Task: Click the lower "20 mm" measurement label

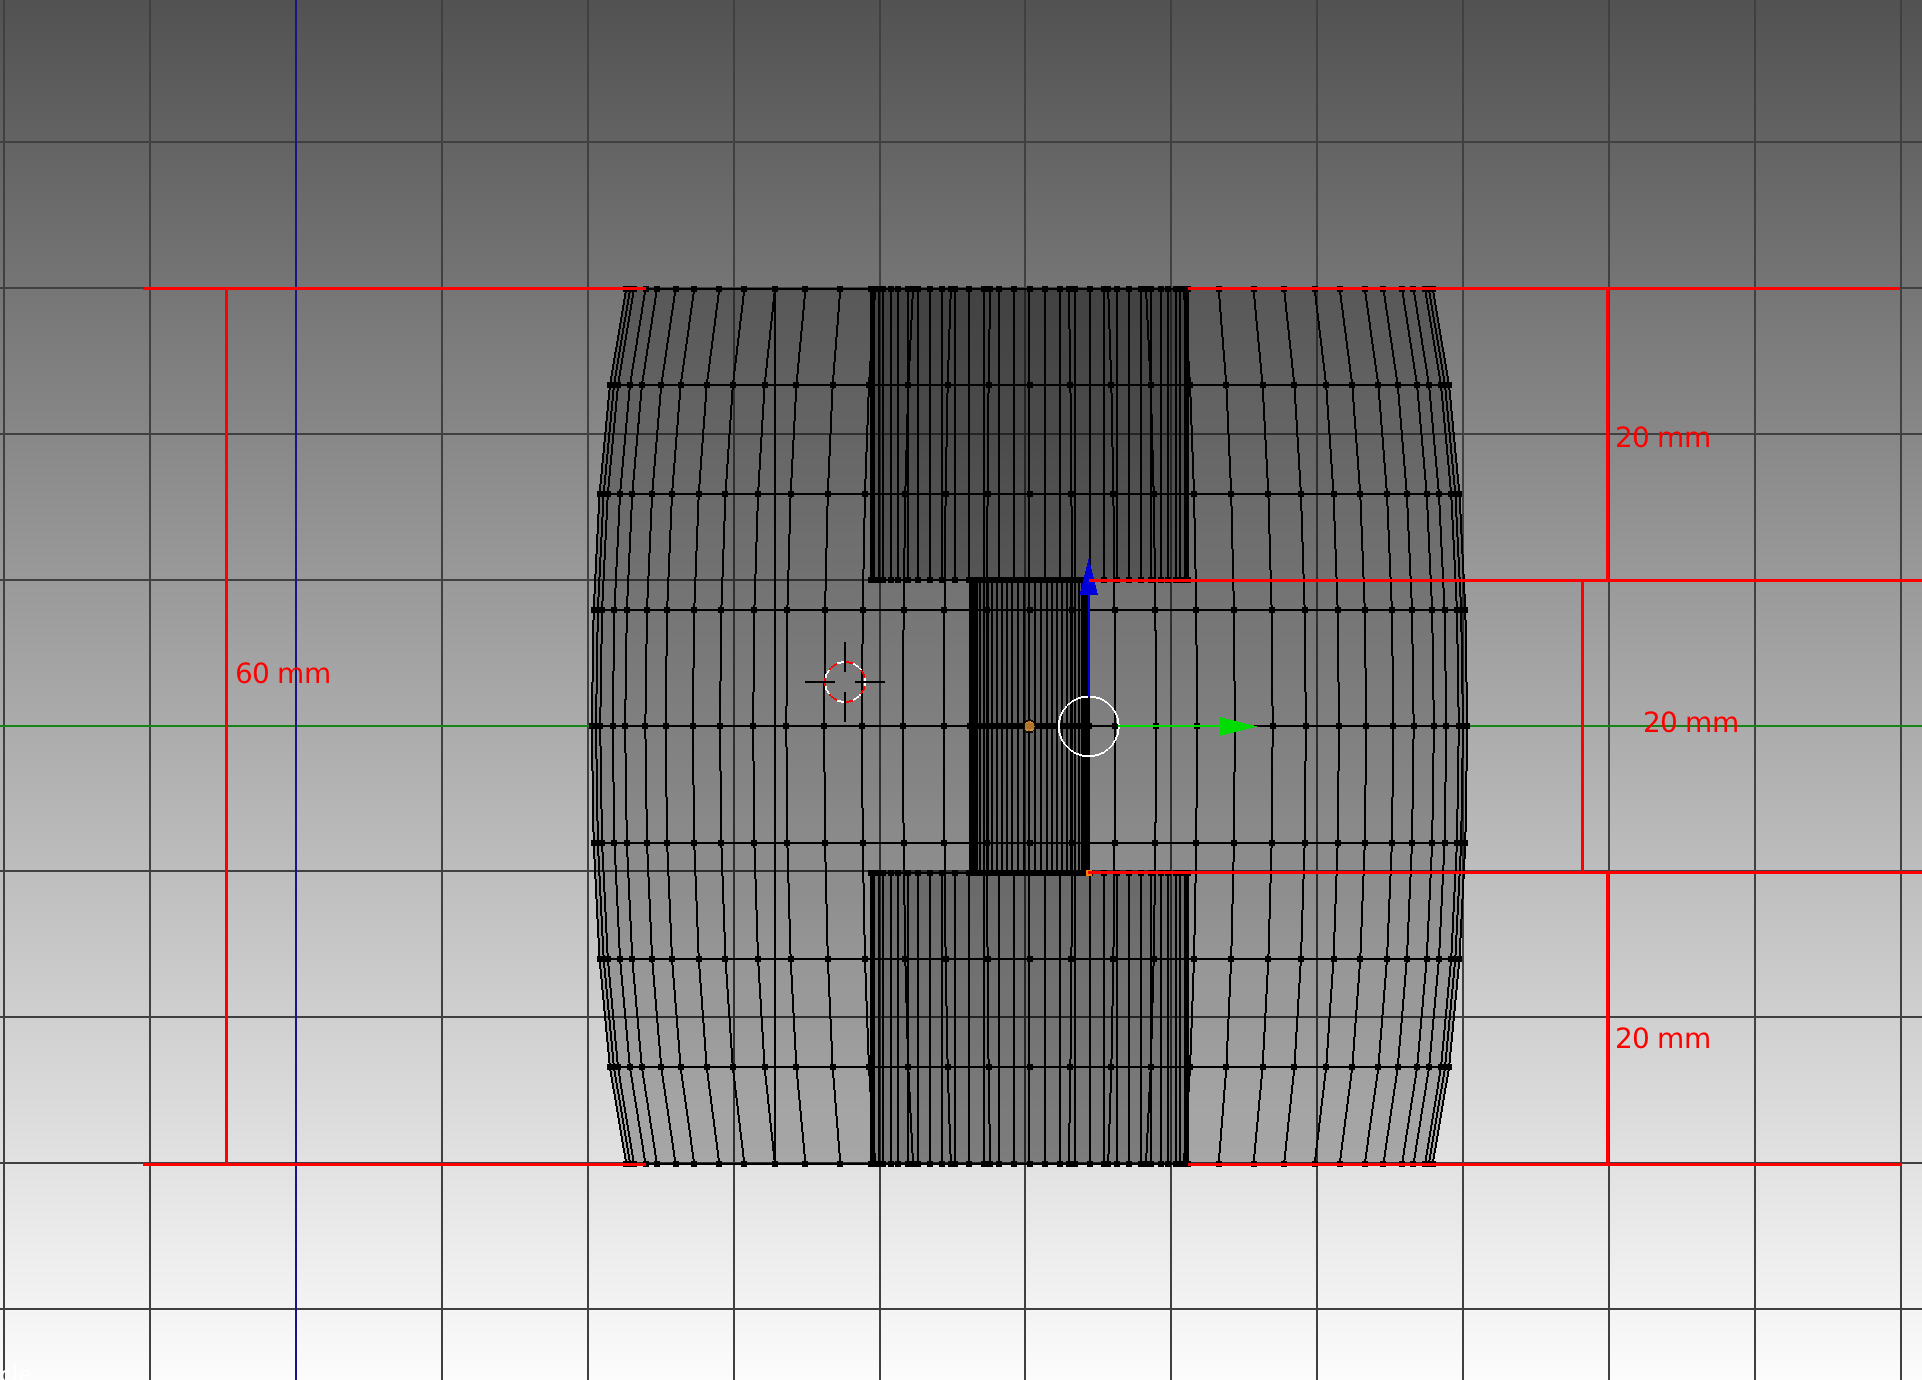Action: tap(1663, 1039)
